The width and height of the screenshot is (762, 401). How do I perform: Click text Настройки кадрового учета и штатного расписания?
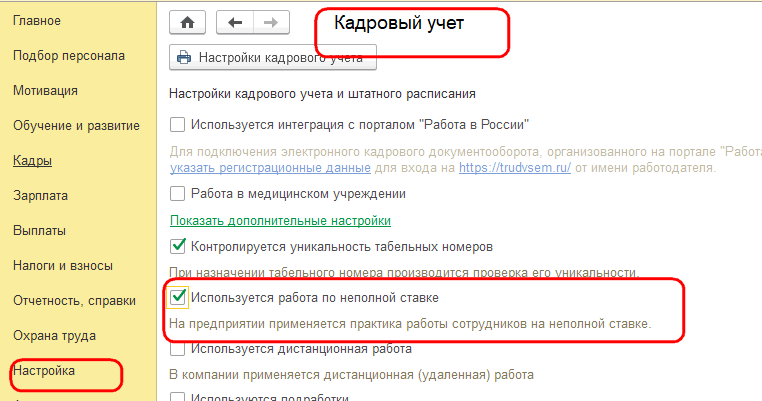coord(322,94)
